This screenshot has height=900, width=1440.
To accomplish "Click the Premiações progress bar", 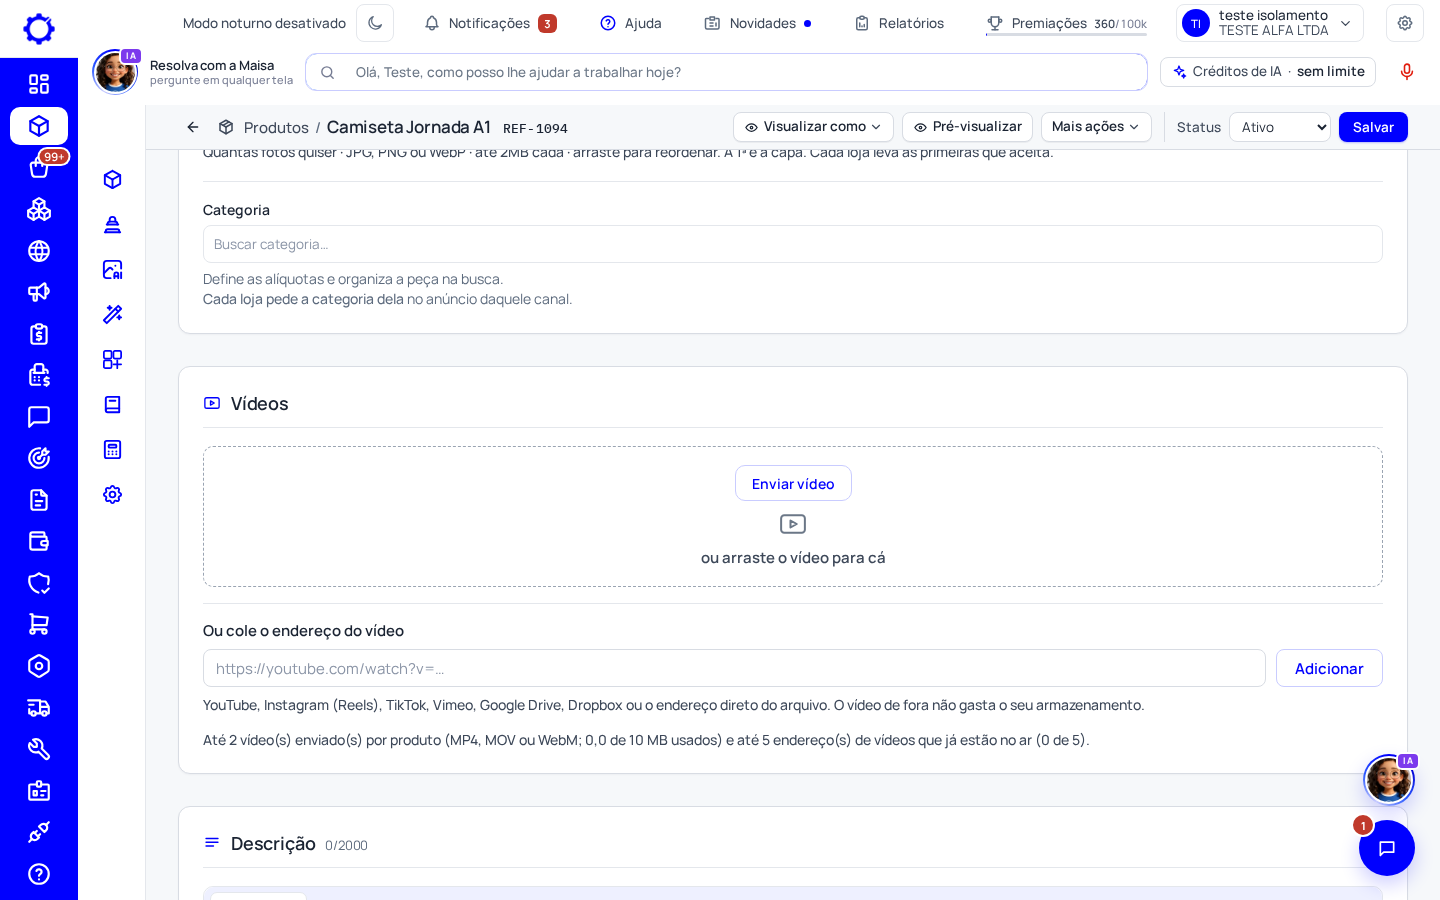I will 1066,35.
